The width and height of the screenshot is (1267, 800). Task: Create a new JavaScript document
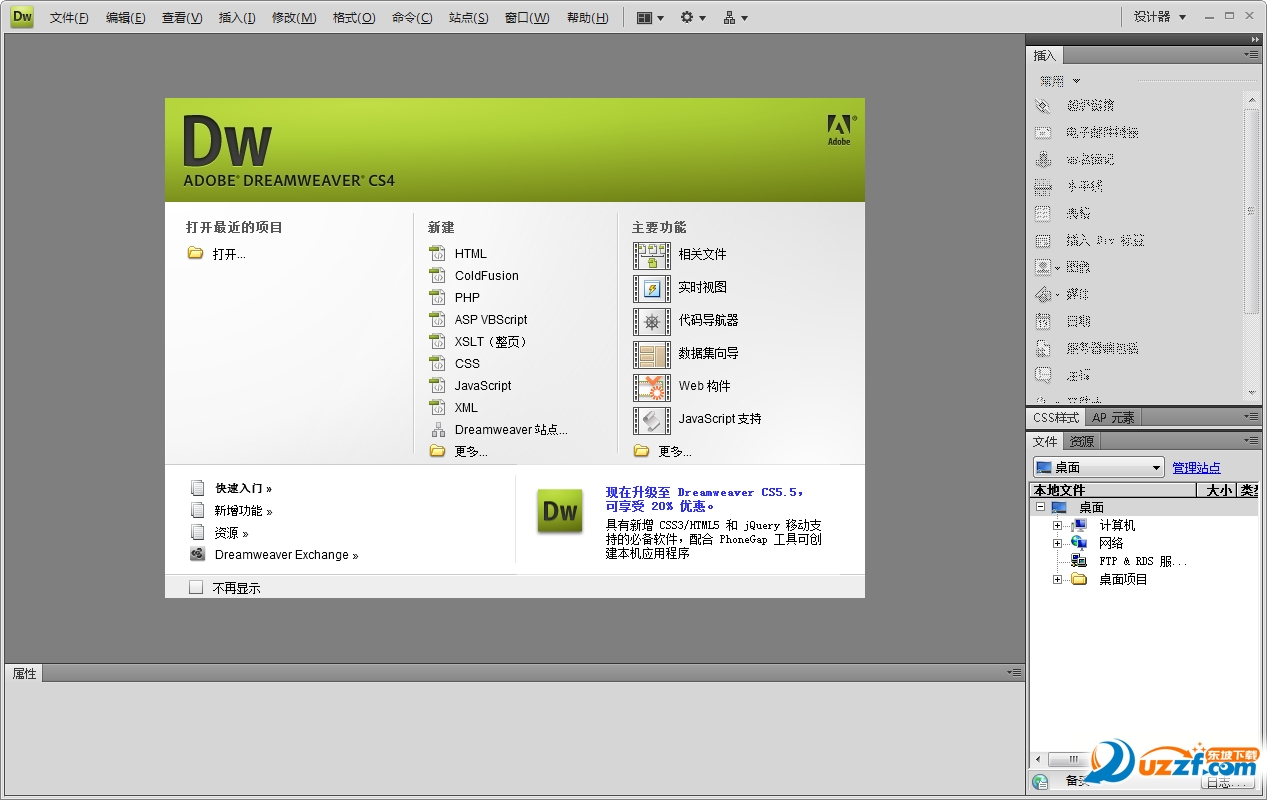coord(483,386)
